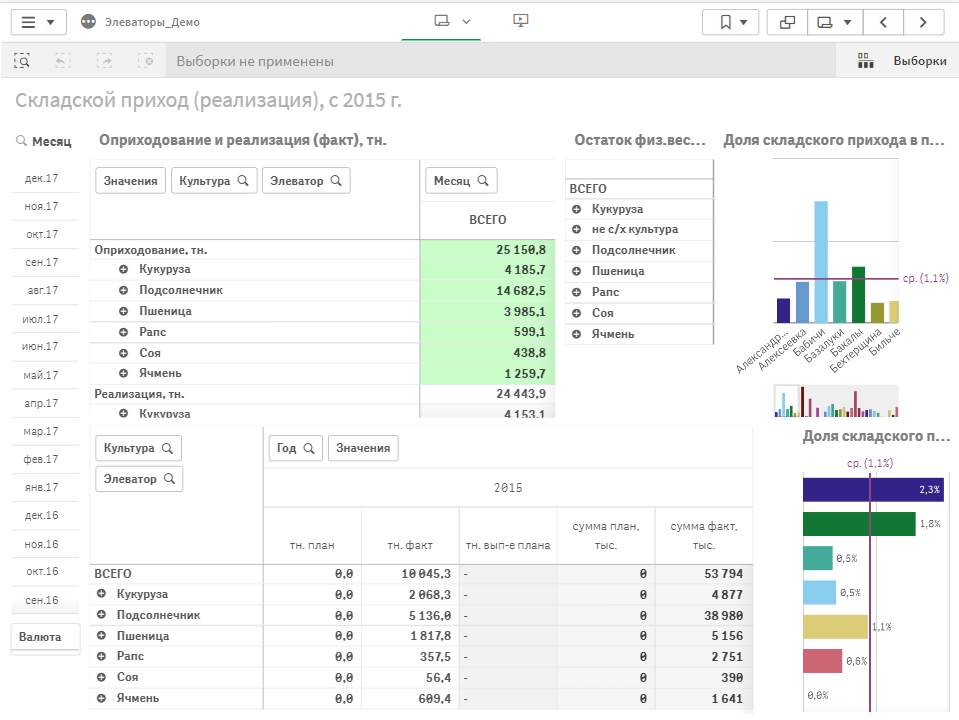Click the smart search selection icon
This screenshot has height=720, width=959.
(22, 61)
